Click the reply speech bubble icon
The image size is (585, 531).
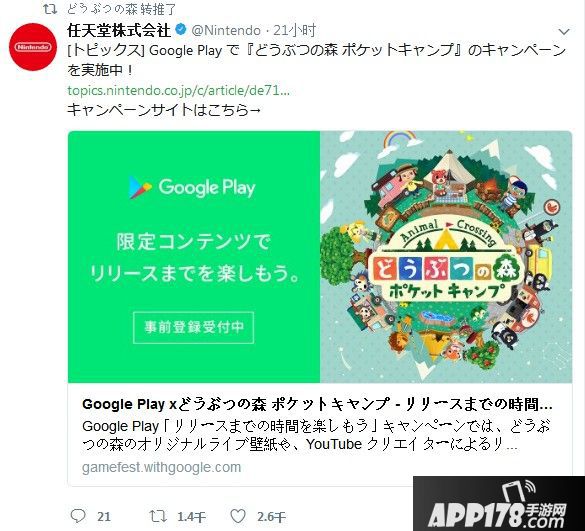pos(78,516)
